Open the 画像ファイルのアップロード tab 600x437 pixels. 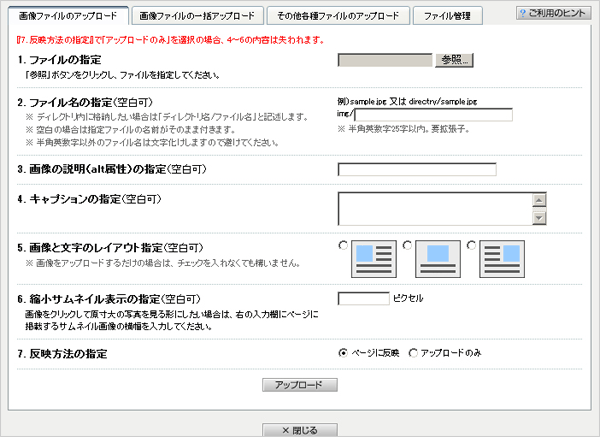click(x=68, y=16)
